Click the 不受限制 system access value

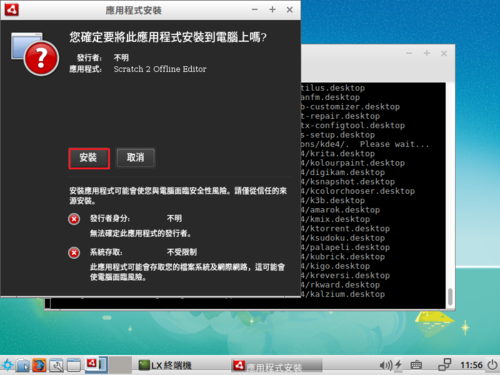pos(182,252)
